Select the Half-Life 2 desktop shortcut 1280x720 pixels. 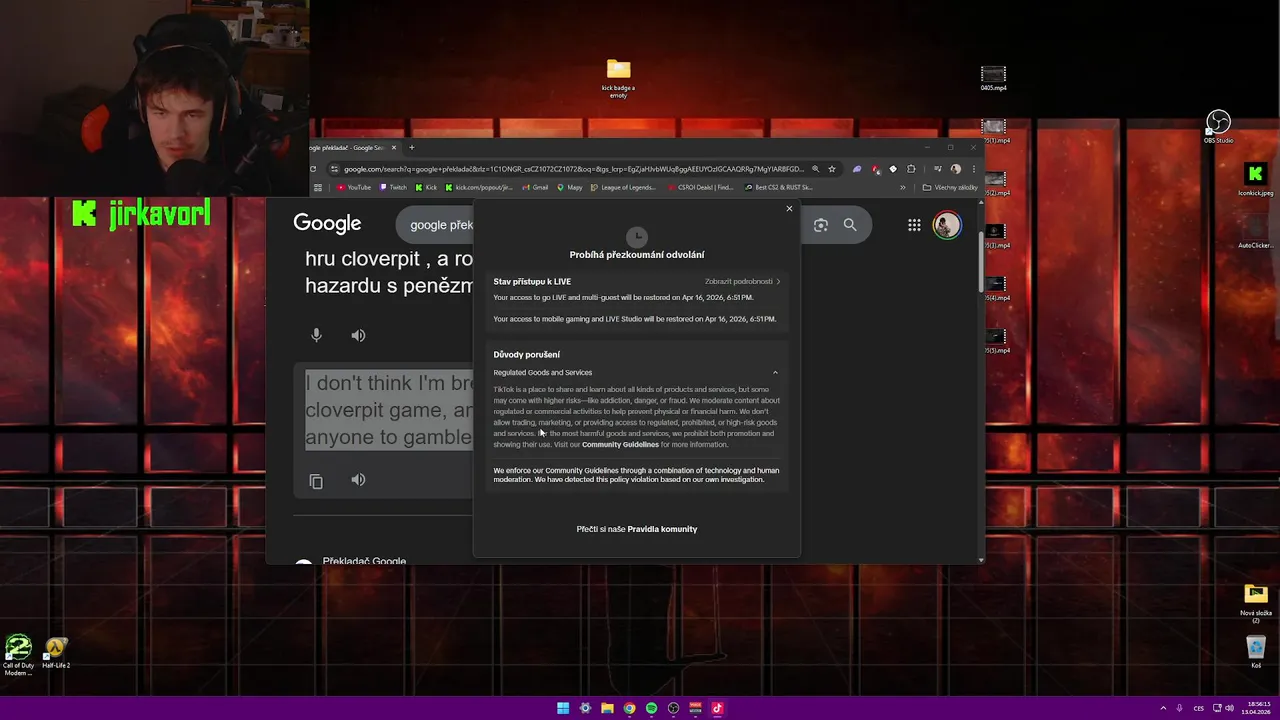tap(56, 653)
